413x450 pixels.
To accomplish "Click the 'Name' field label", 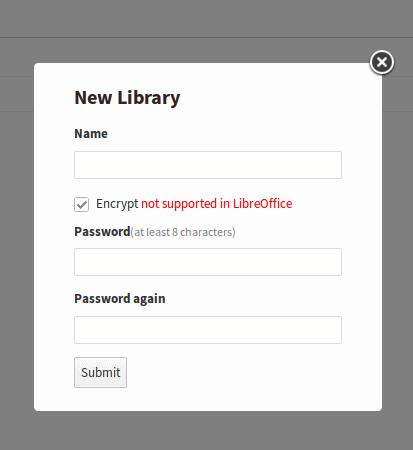I will 91,134.
